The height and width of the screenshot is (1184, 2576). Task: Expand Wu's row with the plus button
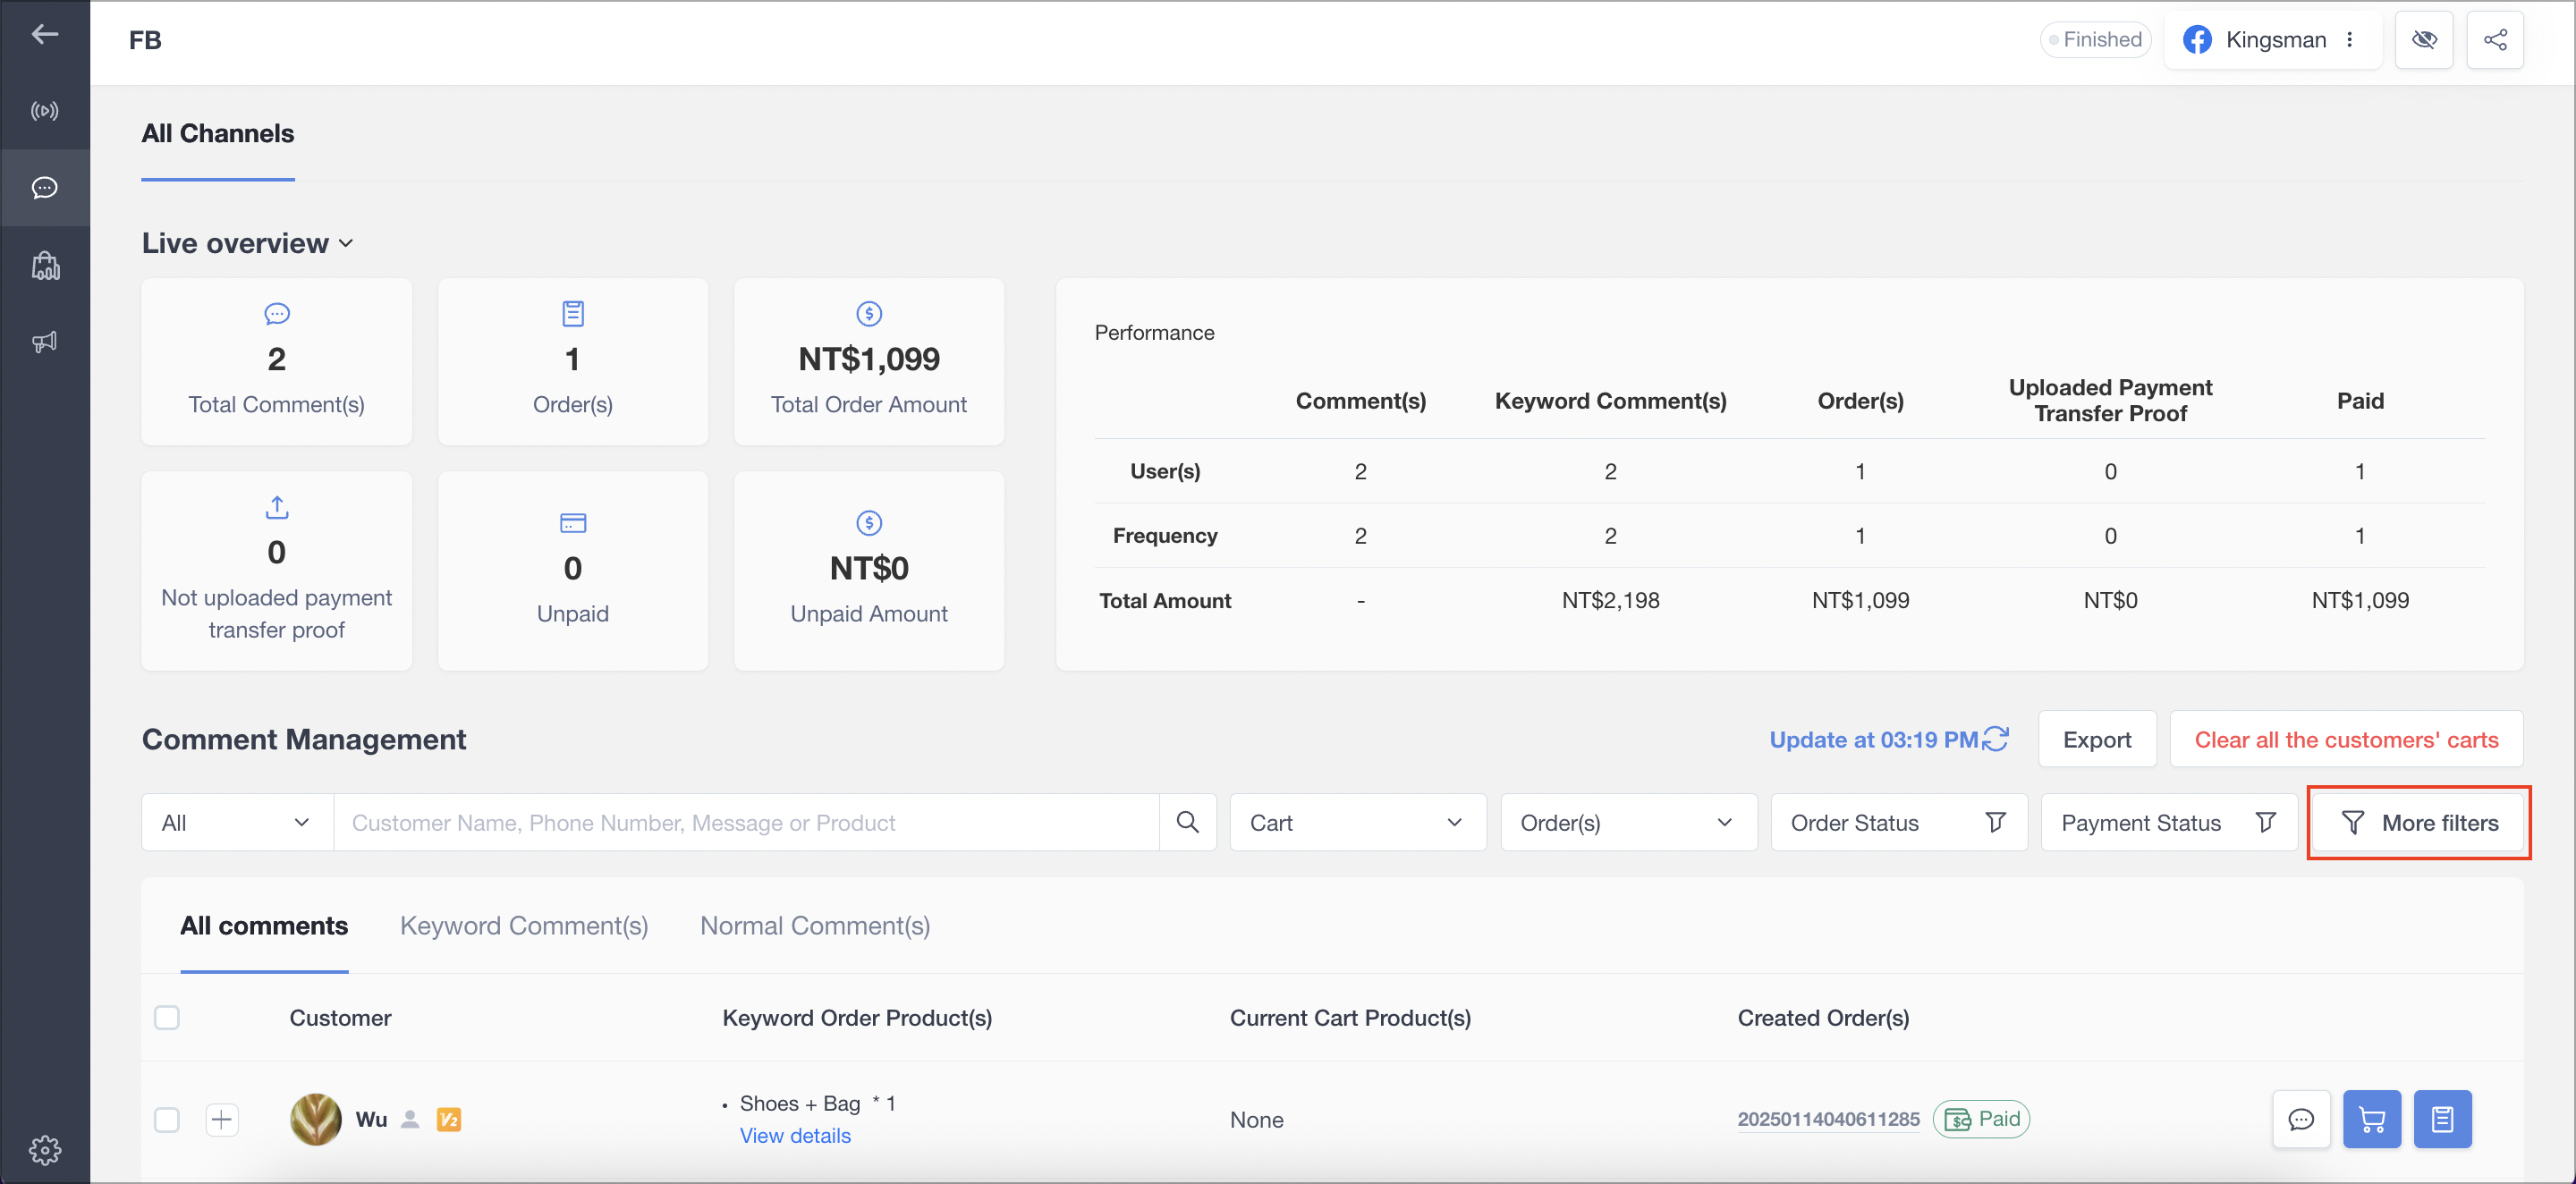click(221, 1120)
